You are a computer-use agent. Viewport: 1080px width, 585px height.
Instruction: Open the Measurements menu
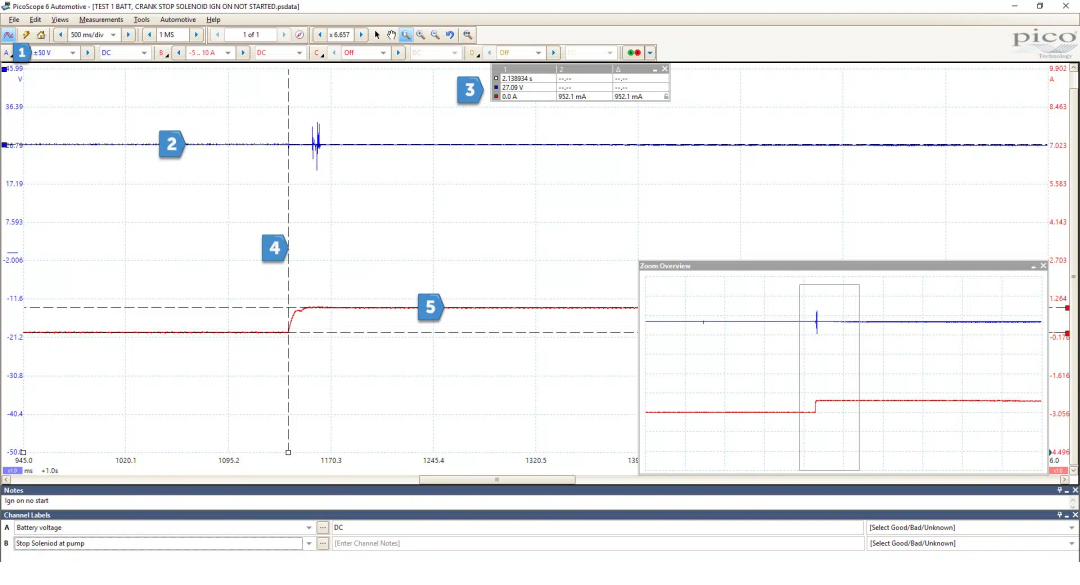(x=101, y=19)
